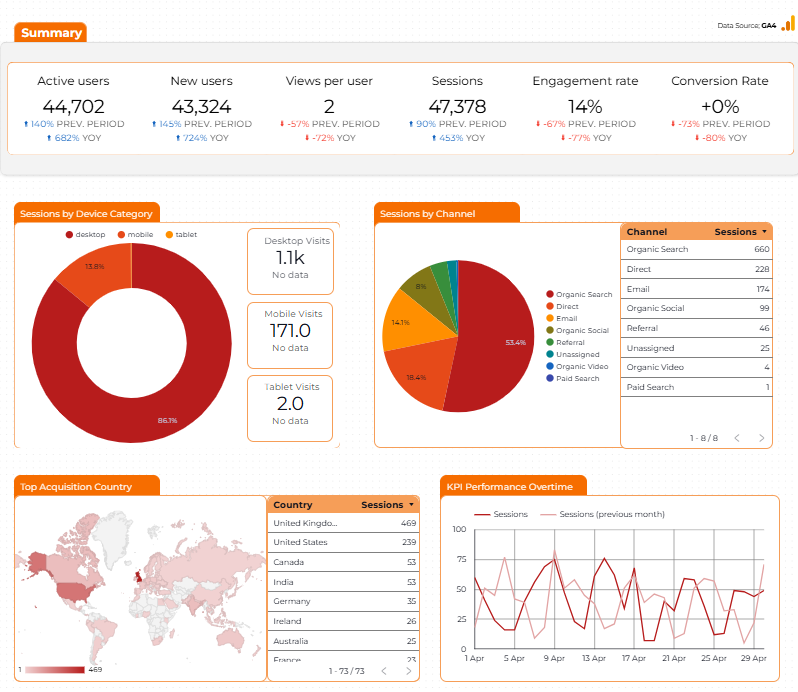
Task: Sort Country table by Sessions arrow
Action: pos(411,505)
